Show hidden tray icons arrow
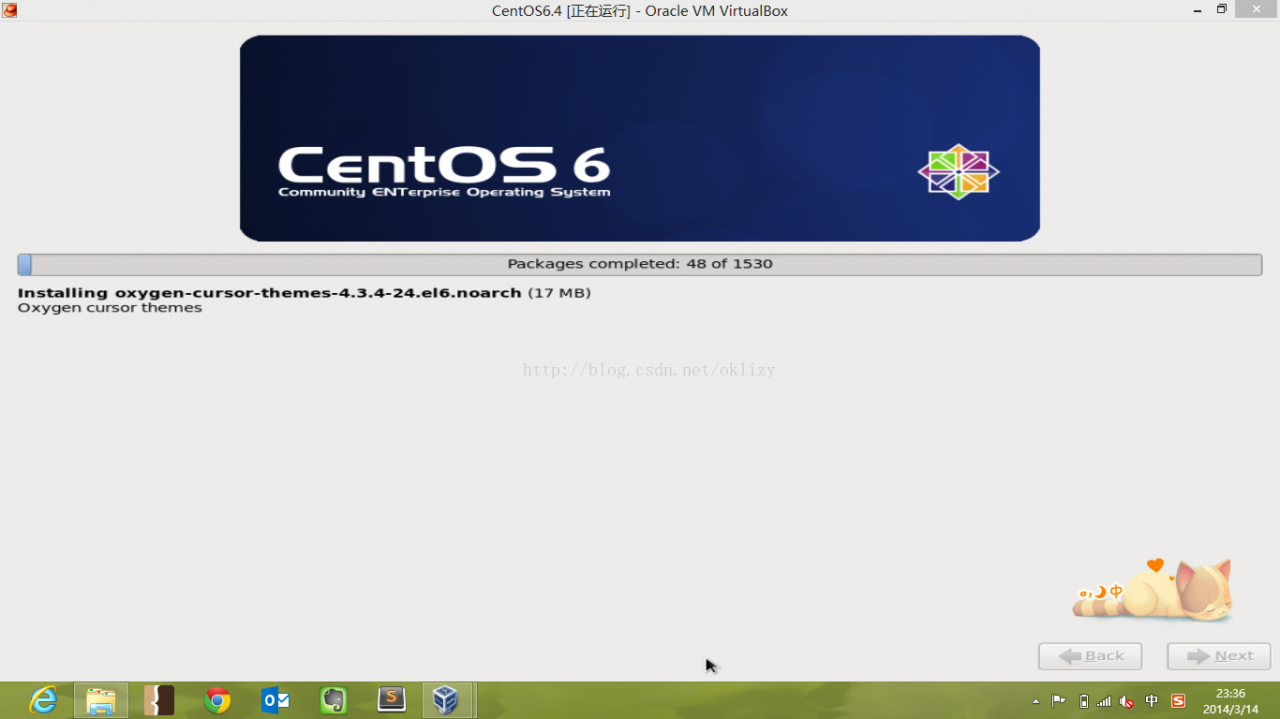Viewport: 1280px width, 719px height. coord(1035,702)
